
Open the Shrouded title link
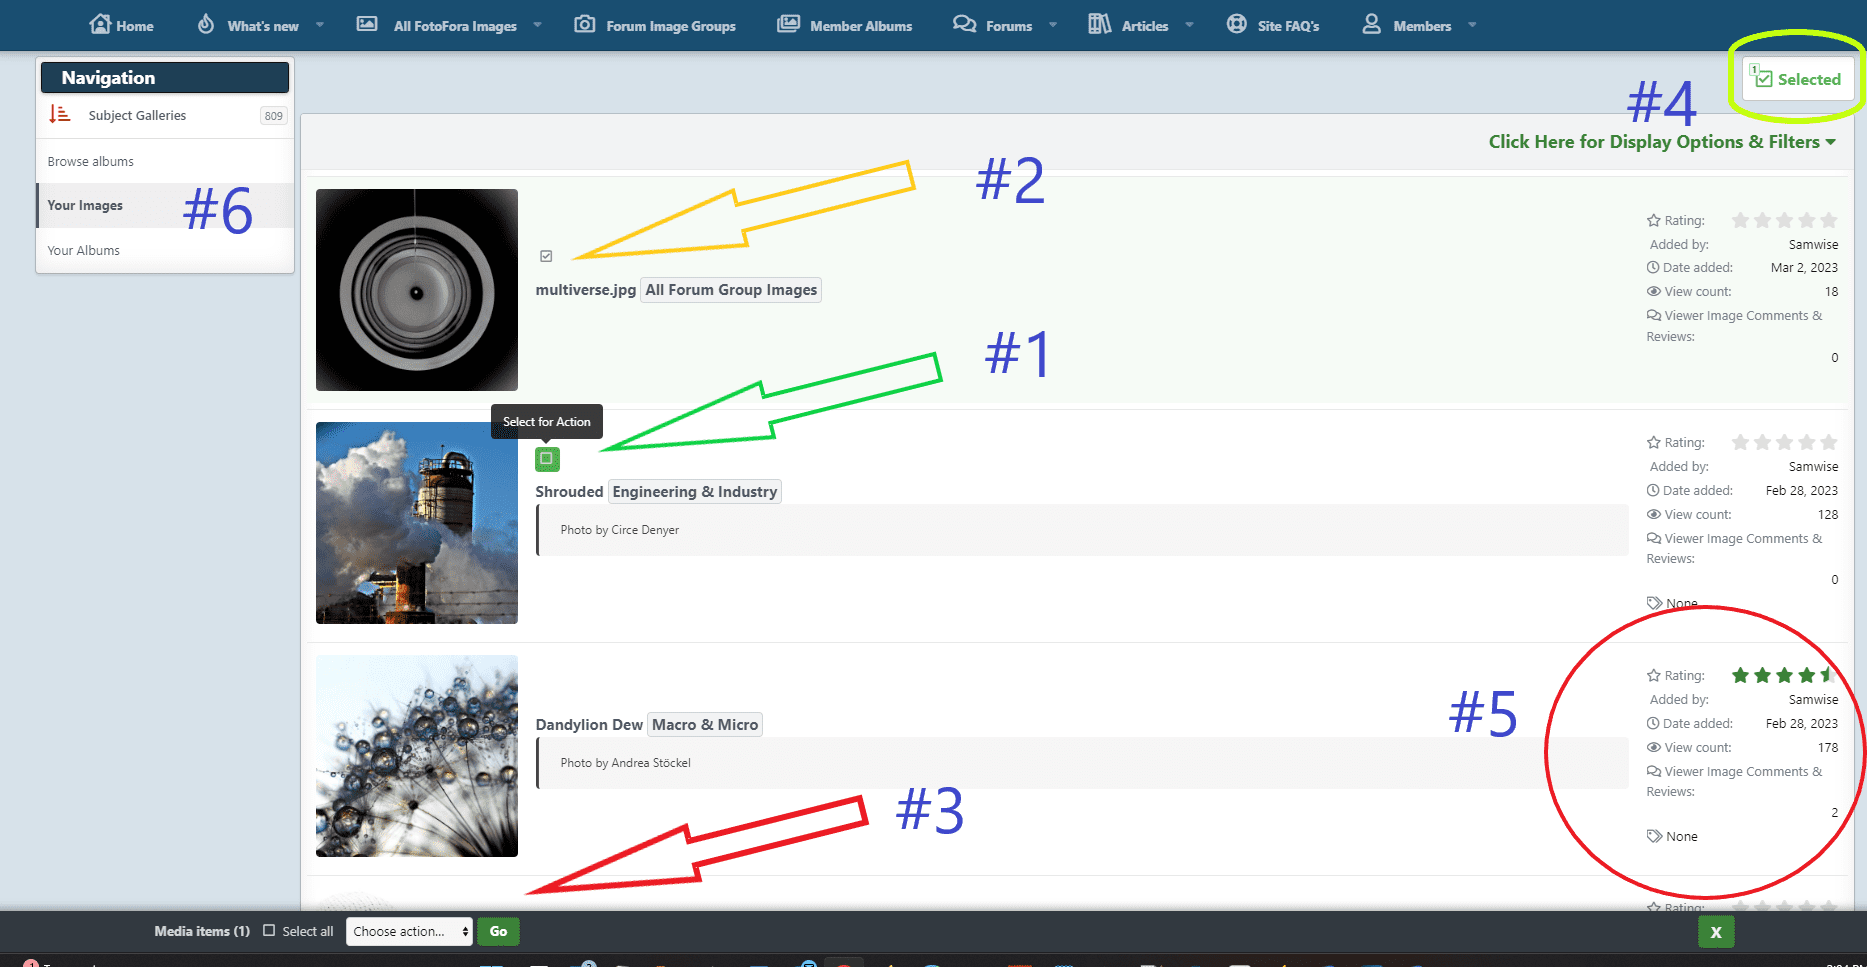(x=569, y=492)
